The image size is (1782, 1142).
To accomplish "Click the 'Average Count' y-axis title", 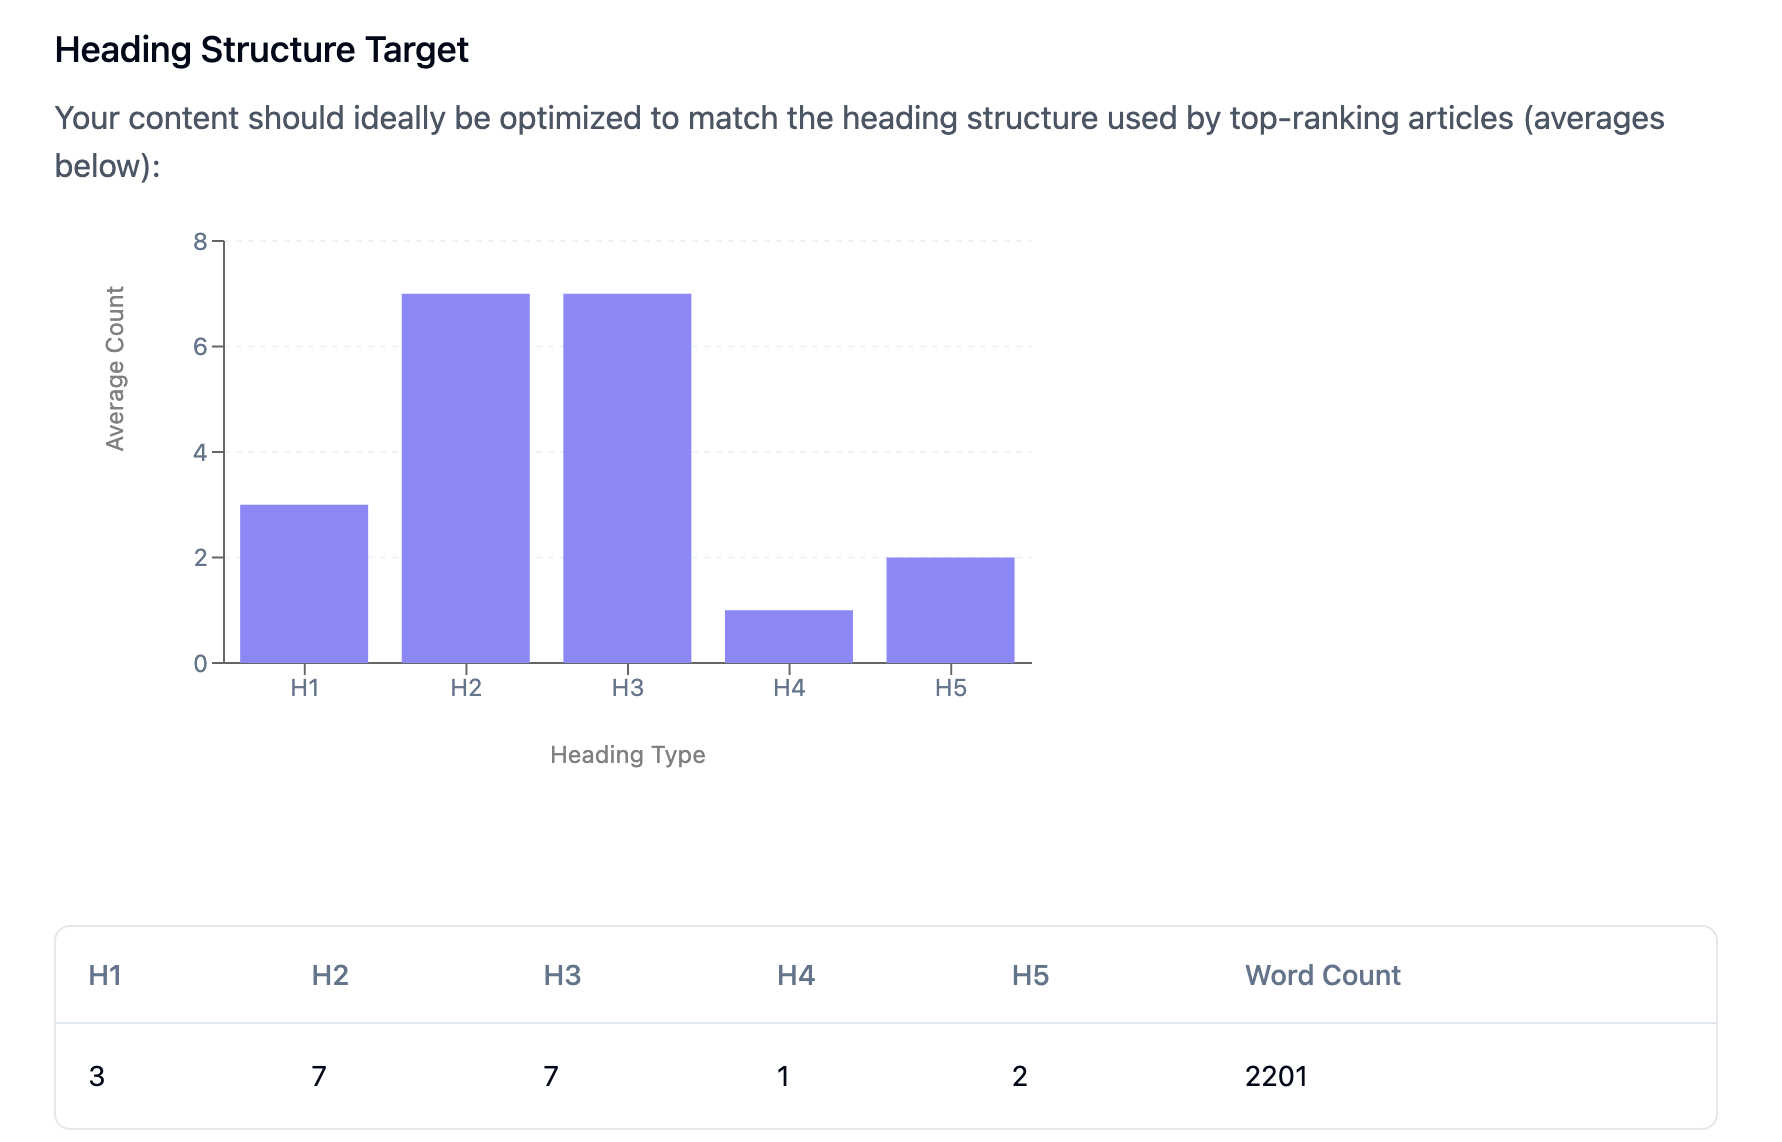I will [116, 368].
